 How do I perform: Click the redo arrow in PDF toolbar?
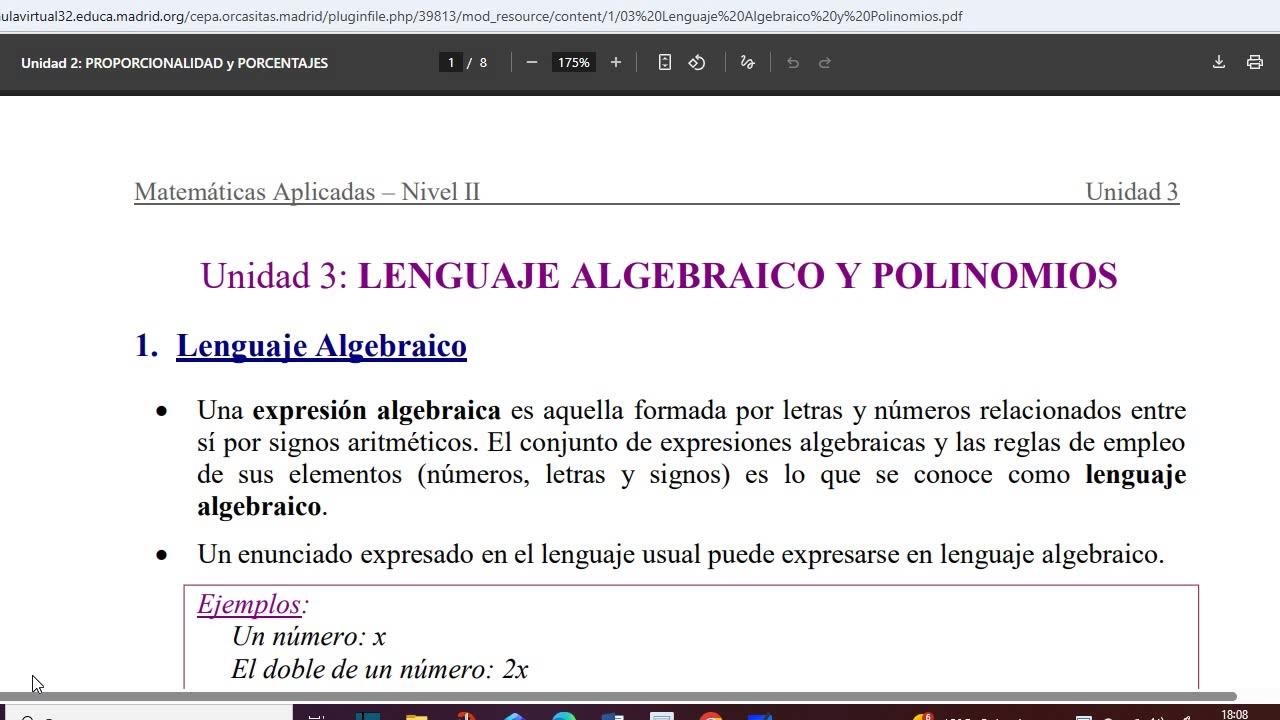(825, 62)
